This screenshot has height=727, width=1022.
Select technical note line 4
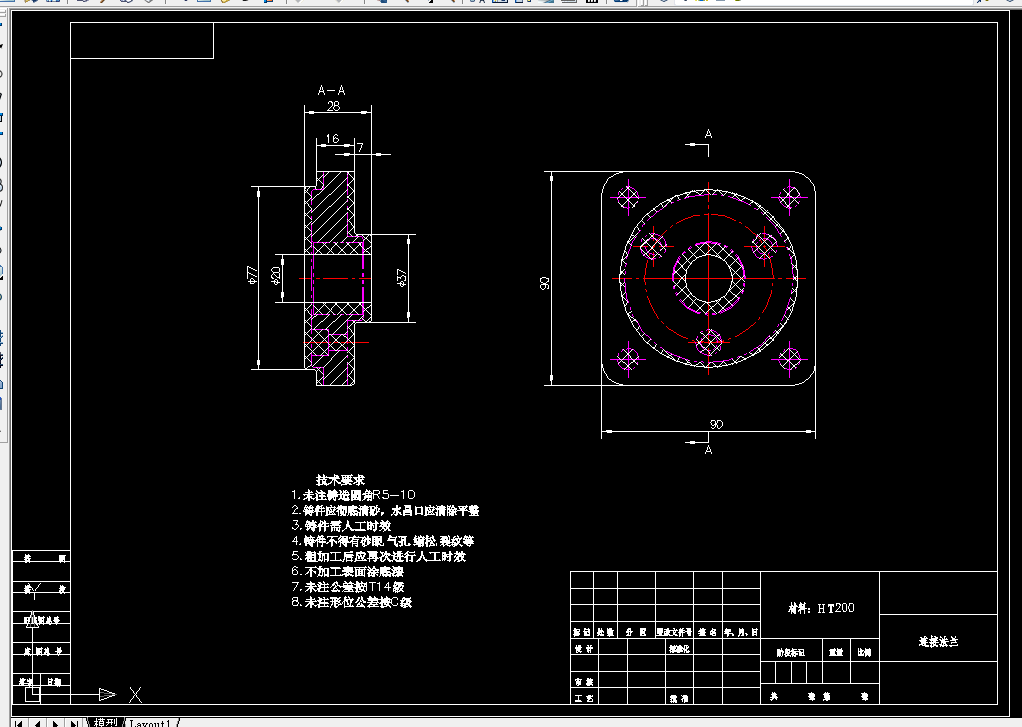click(383, 541)
